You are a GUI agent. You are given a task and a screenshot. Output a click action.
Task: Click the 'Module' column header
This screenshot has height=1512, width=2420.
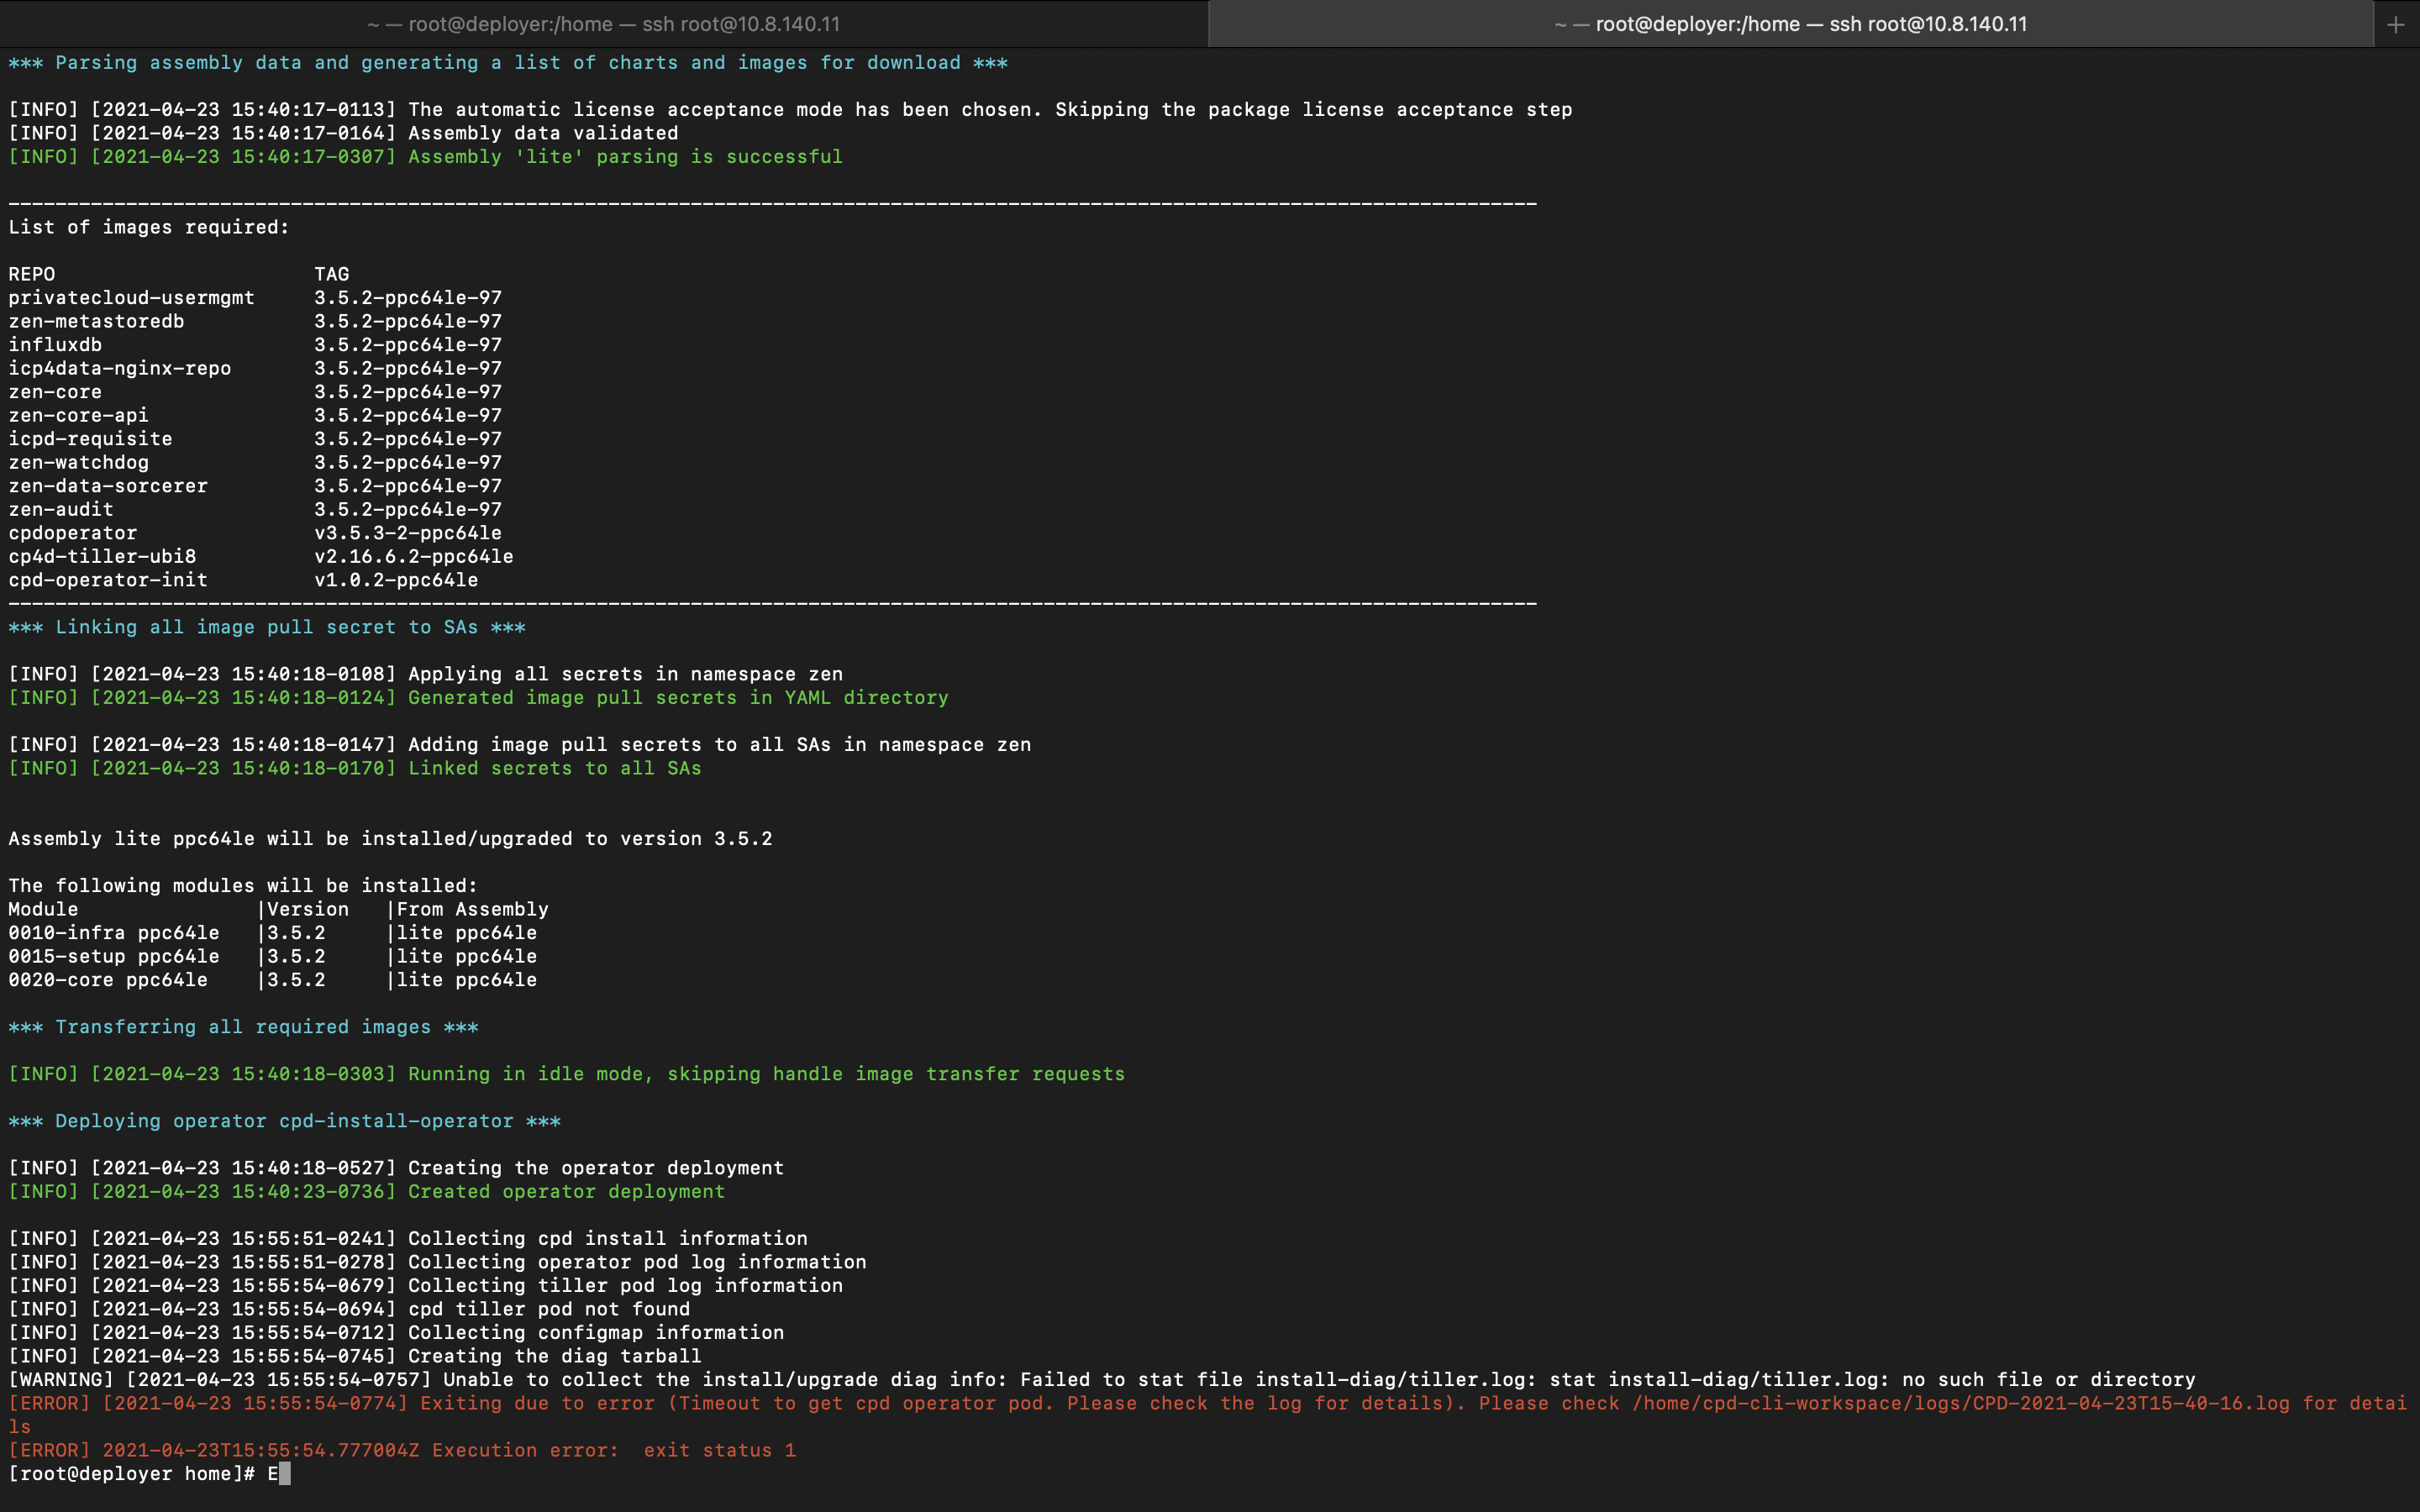(43, 909)
